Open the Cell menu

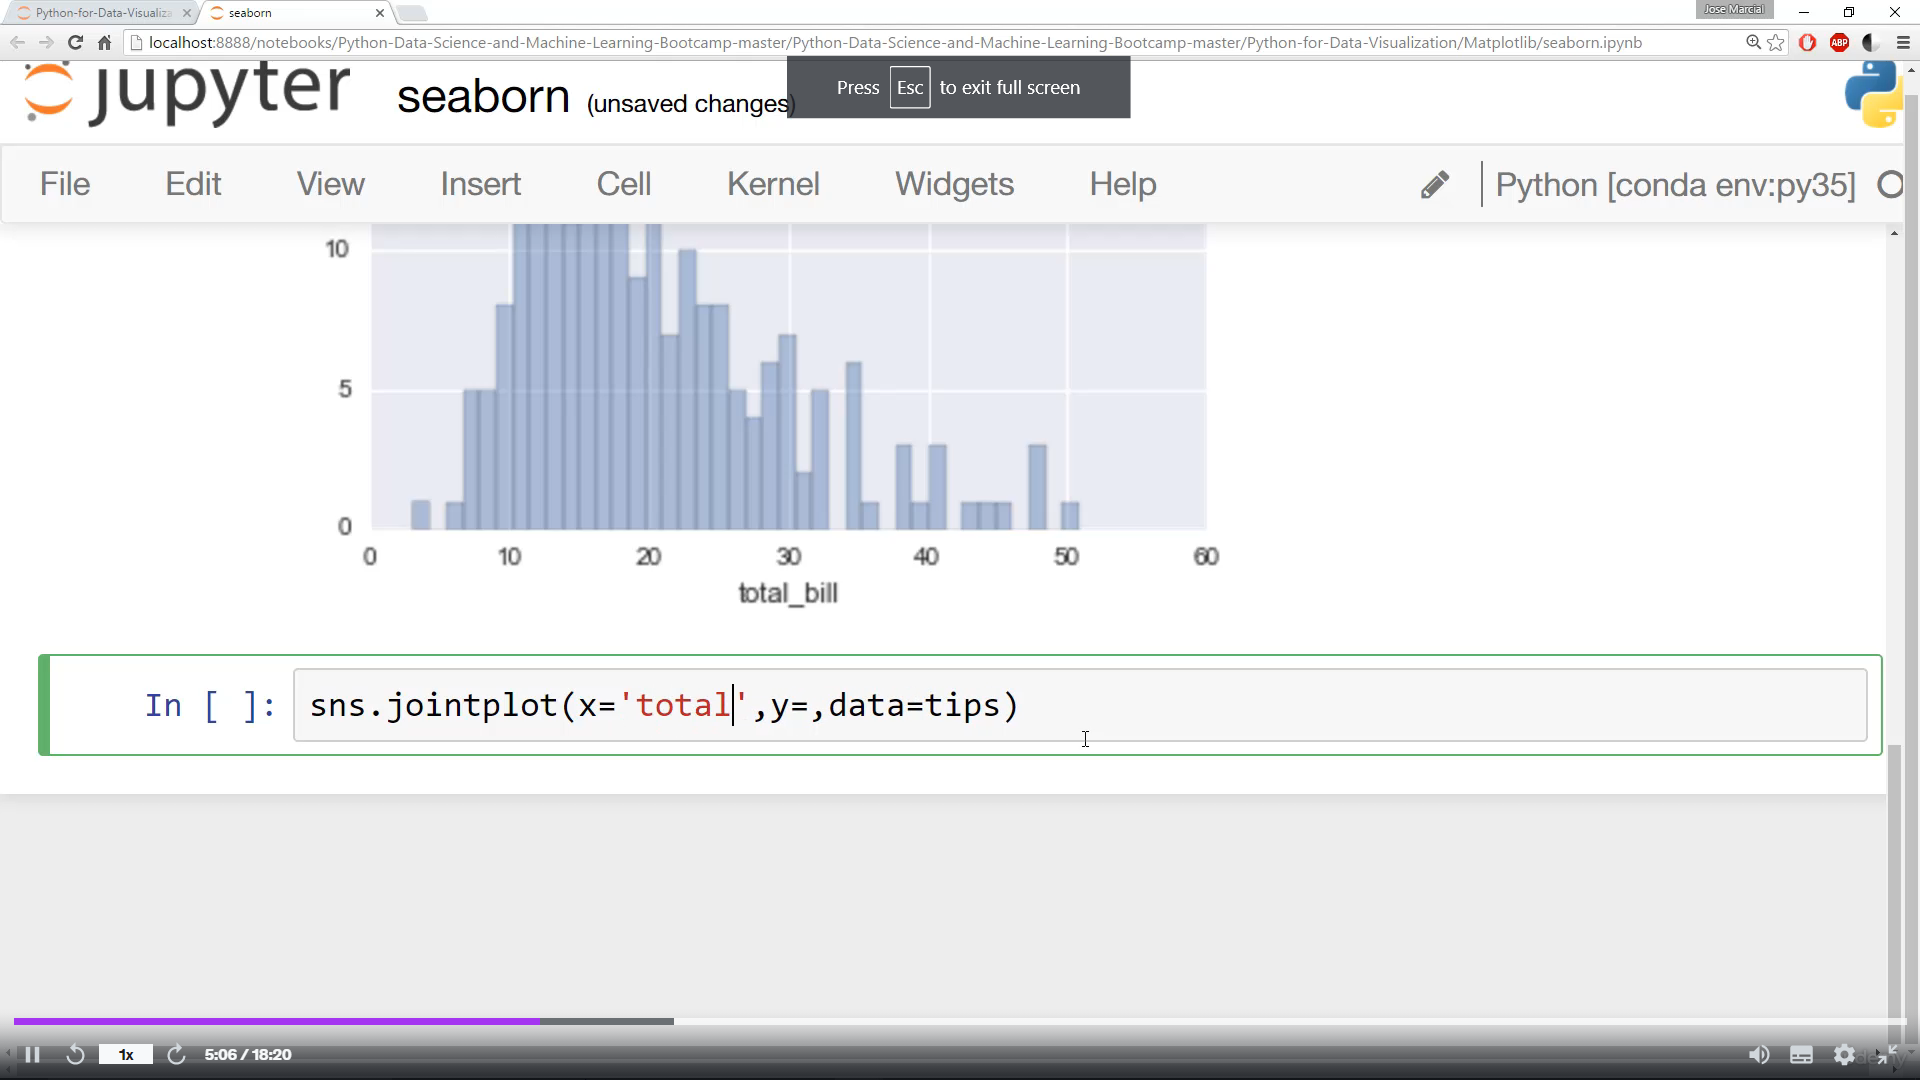tap(623, 184)
